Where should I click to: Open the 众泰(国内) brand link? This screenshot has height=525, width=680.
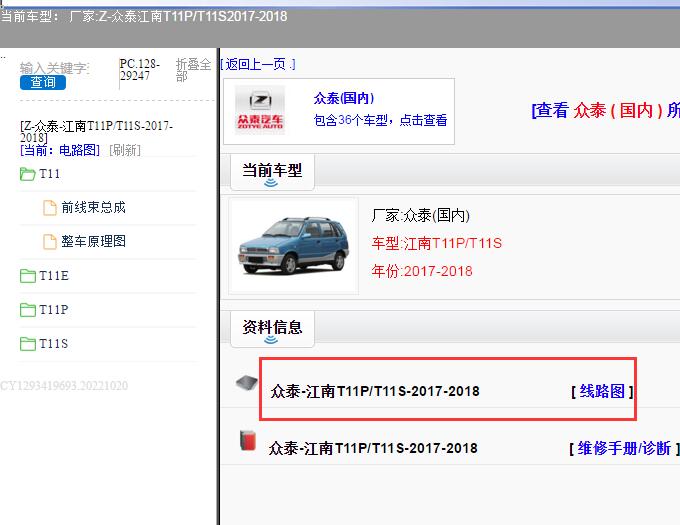(x=344, y=98)
